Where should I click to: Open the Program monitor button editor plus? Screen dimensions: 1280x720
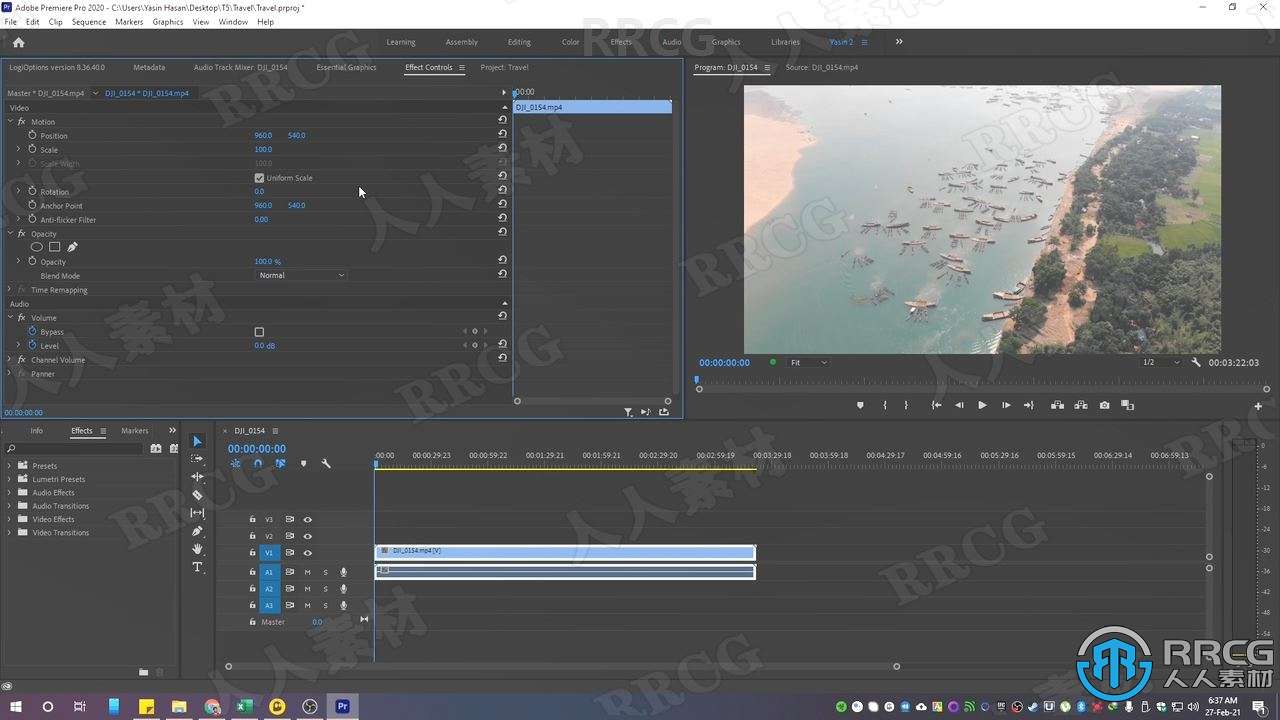(x=1258, y=406)
